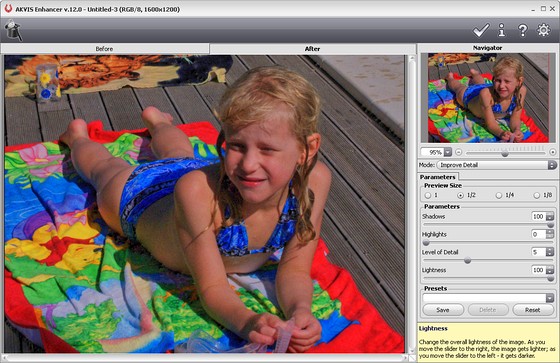This screenshot has width=560, height=363.
Task: Click the Navigator thumbnail preview
Action: click(488, 98)
